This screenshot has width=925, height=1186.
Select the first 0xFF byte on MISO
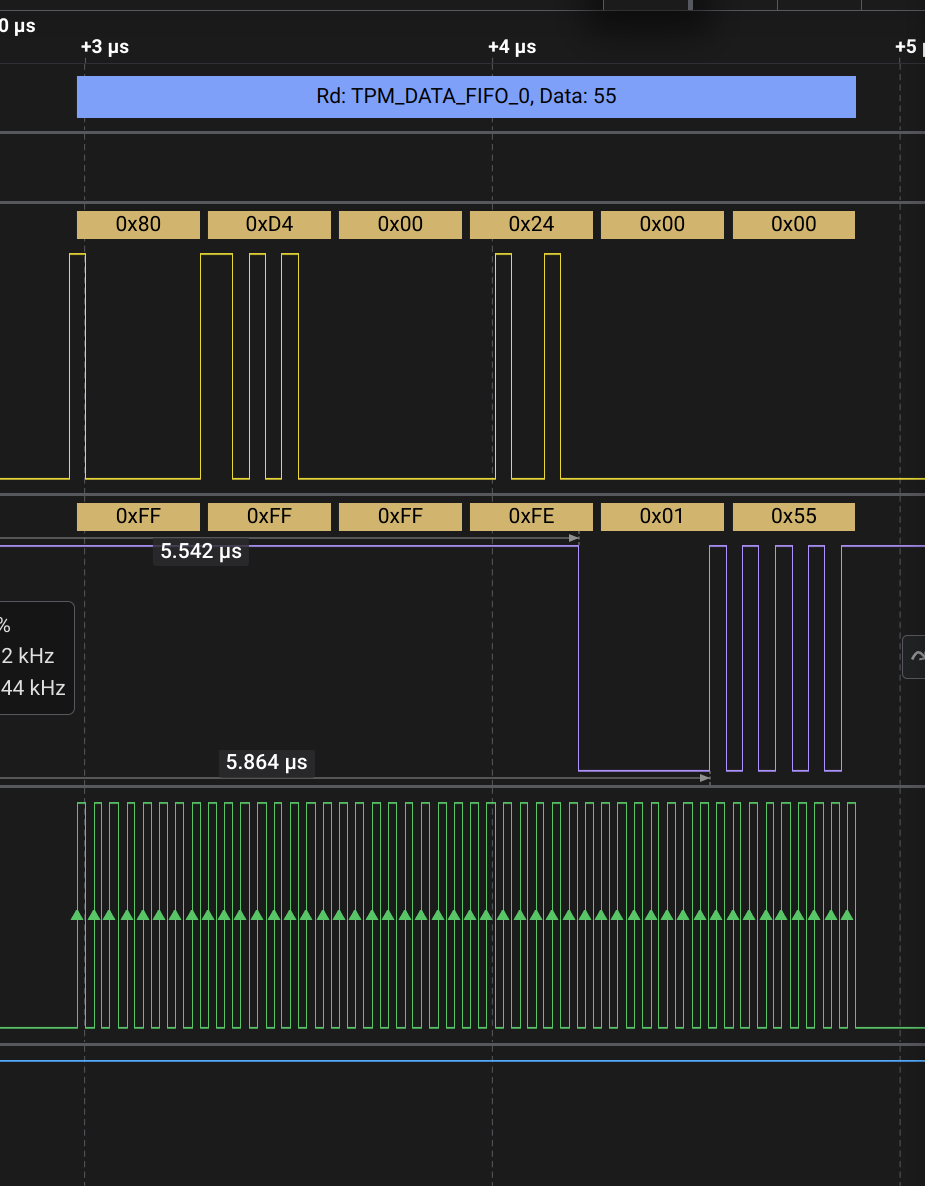click(137, 516)
